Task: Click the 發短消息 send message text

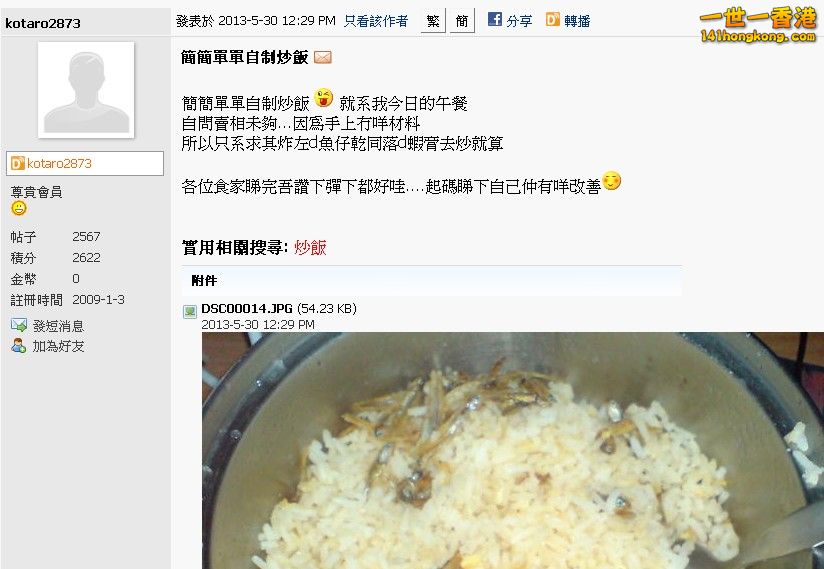Action: [x=58, y=326]
